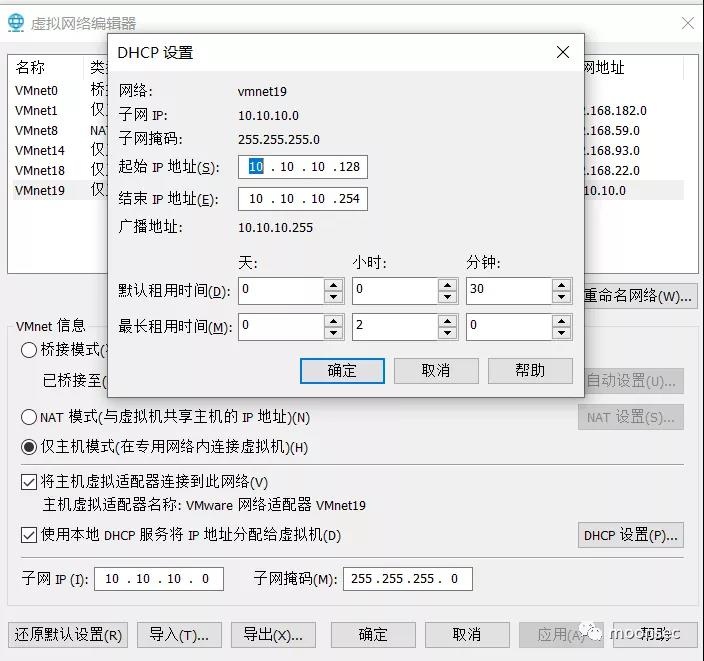Decrease maximum lease hours value

(448, 333)
